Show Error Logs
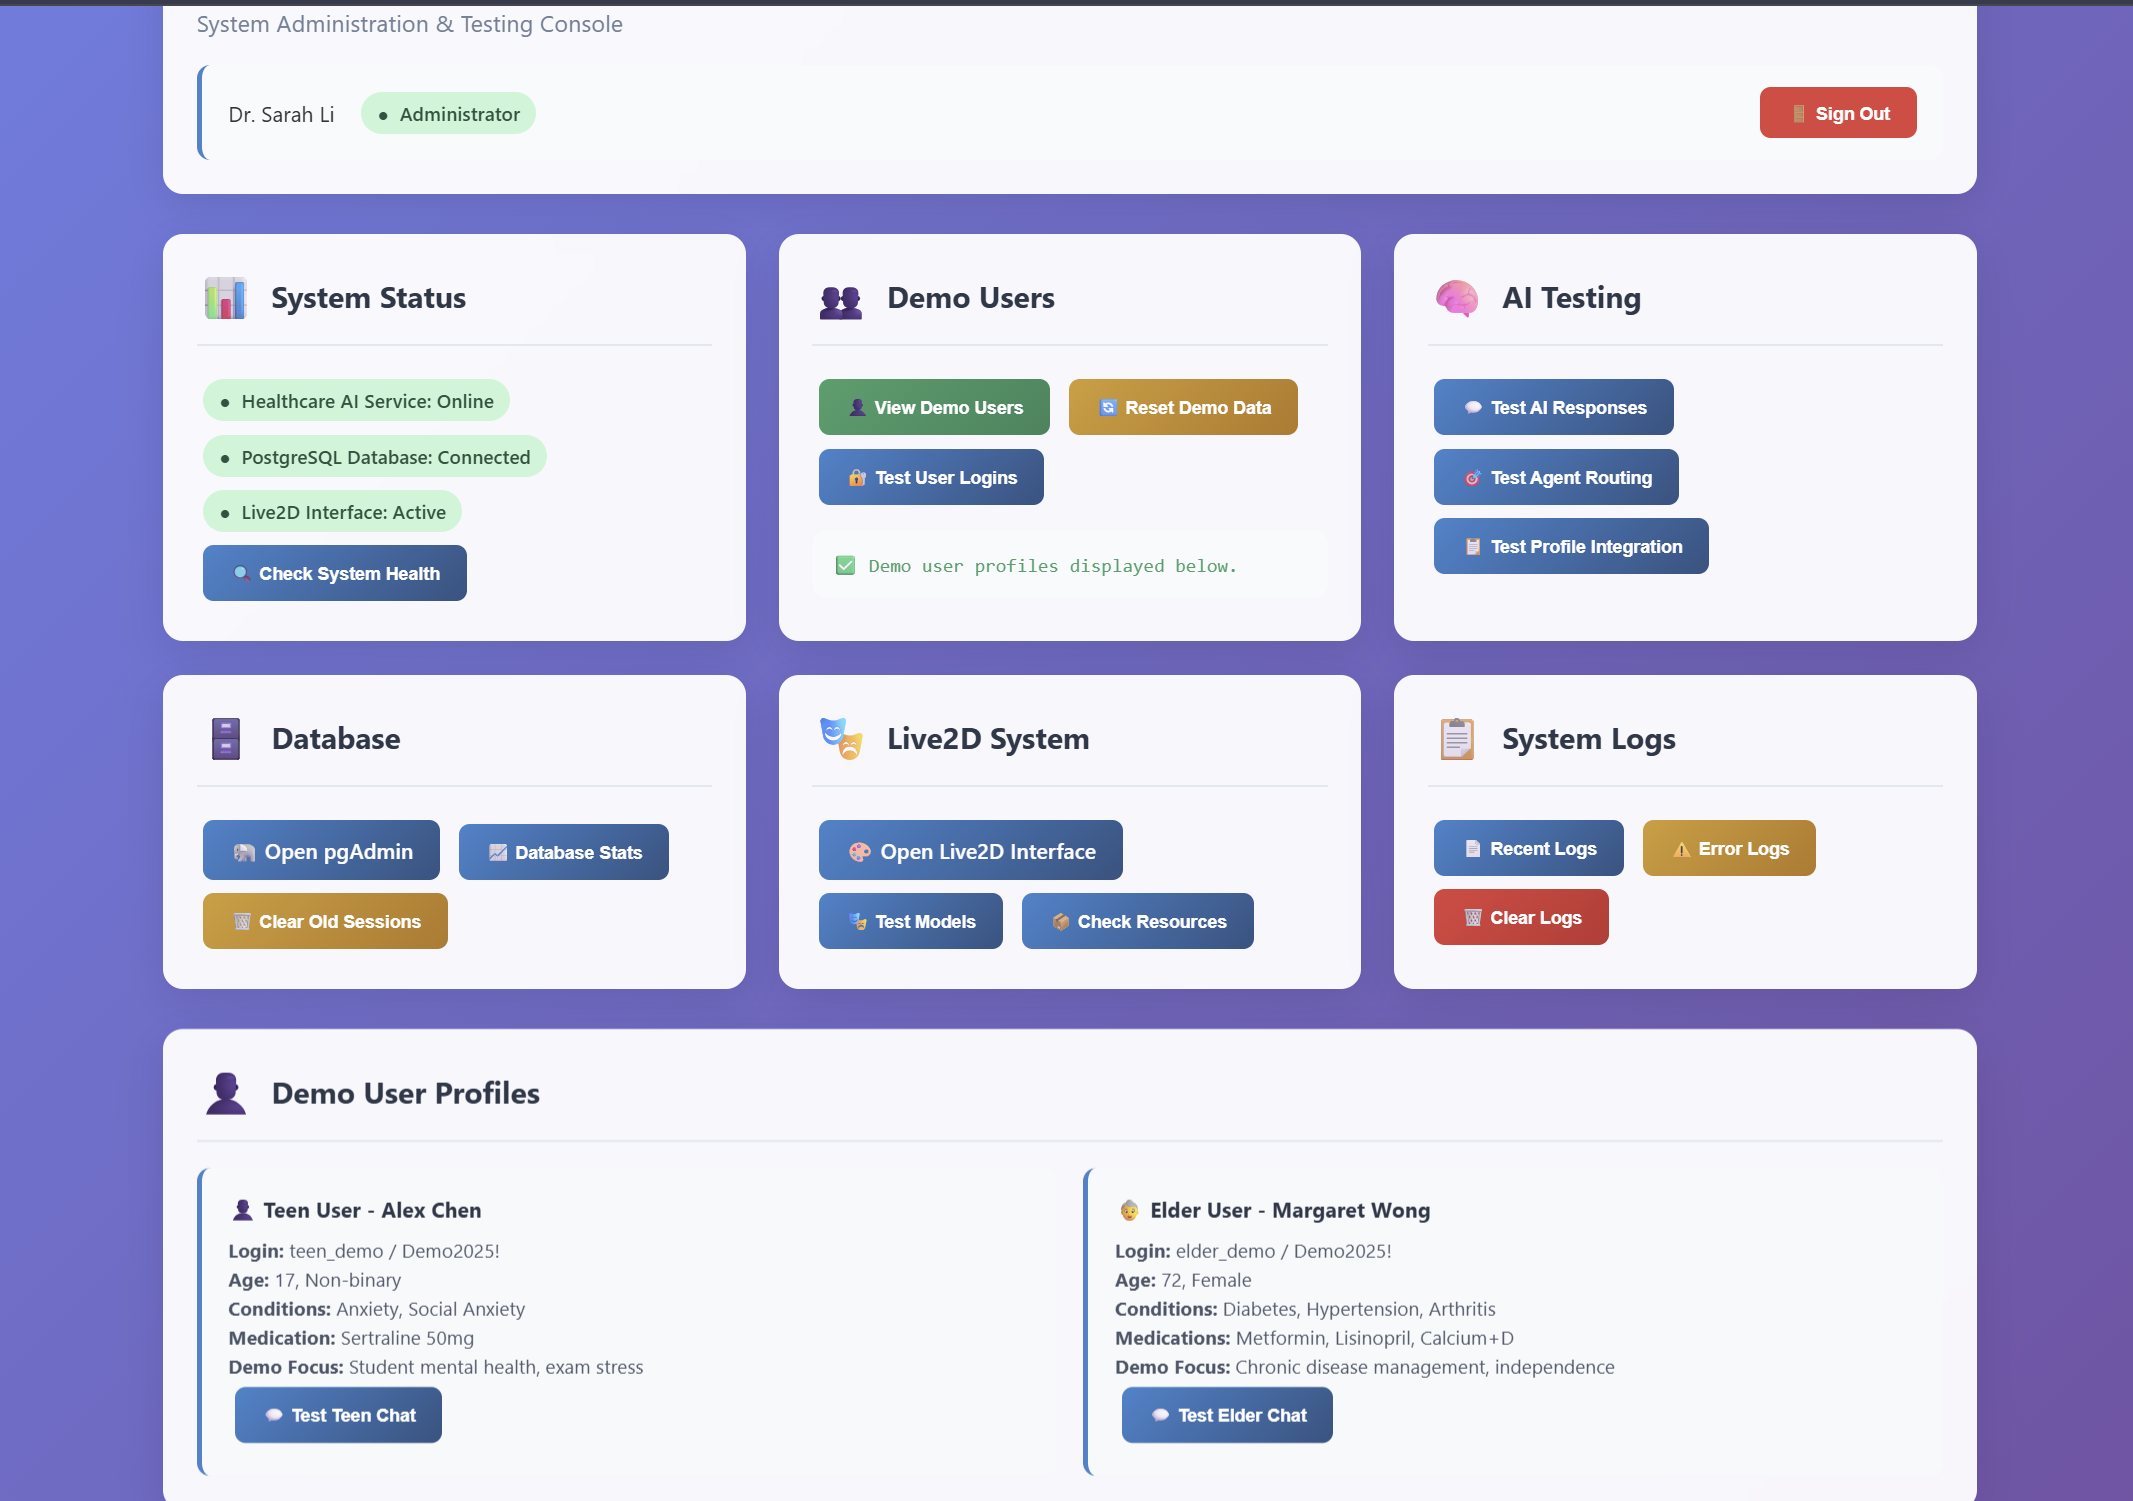Viewport: 2133px width, 1501px height. point(1728,848)
